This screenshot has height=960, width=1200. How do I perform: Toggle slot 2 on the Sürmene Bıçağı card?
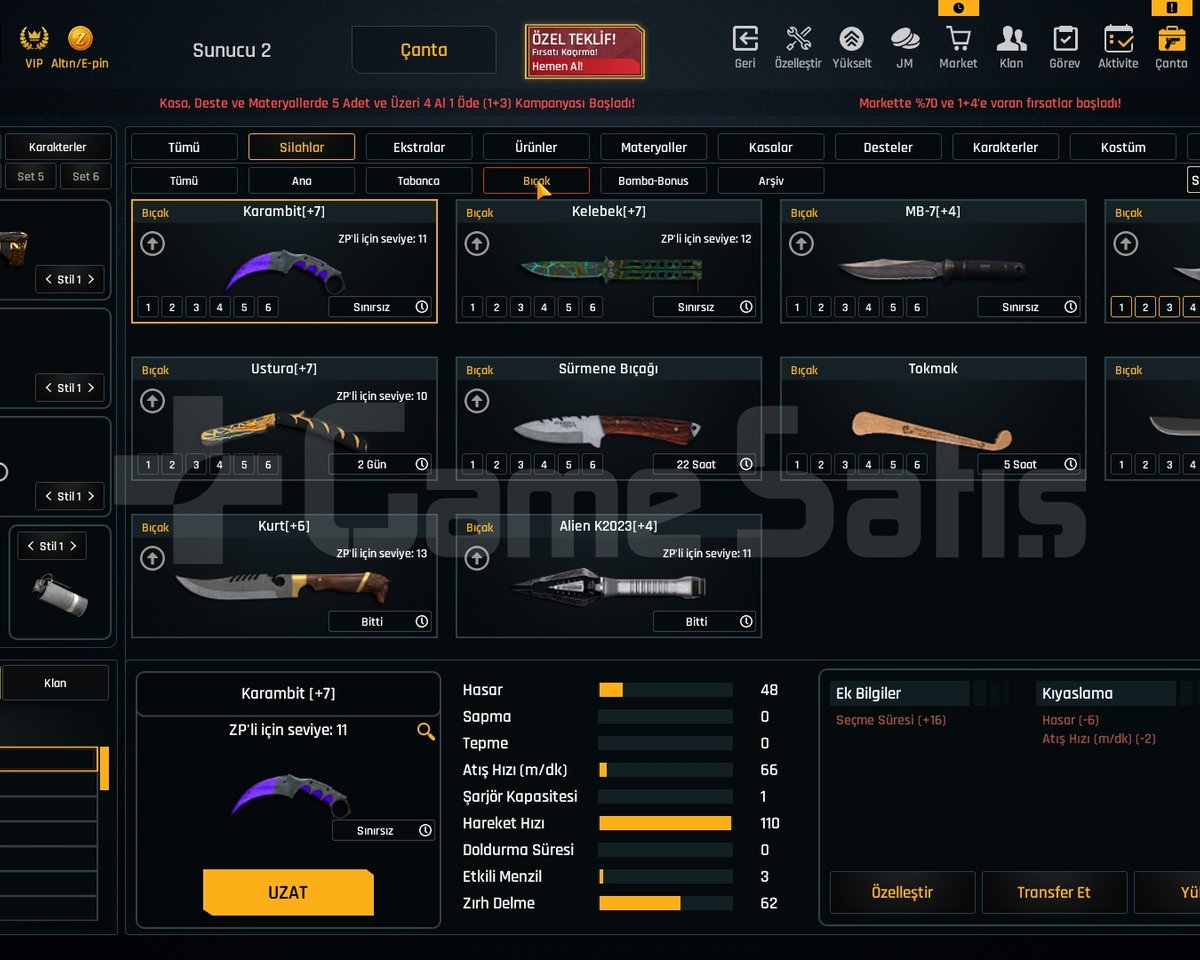497,464
